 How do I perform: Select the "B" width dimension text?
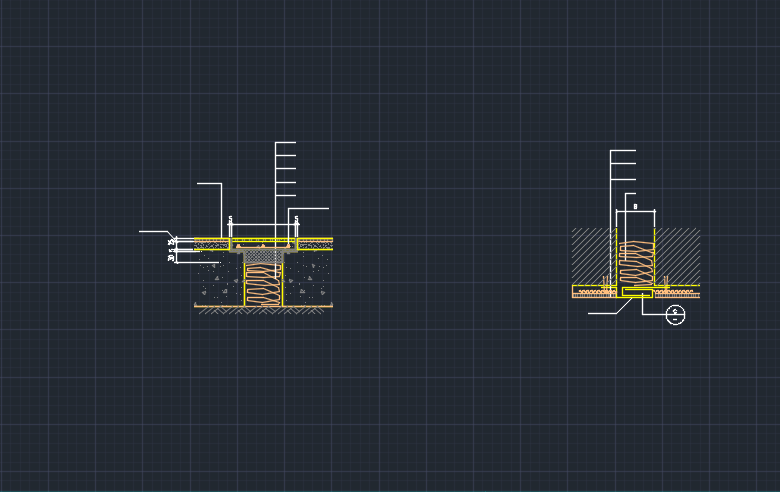click(635, 206)
